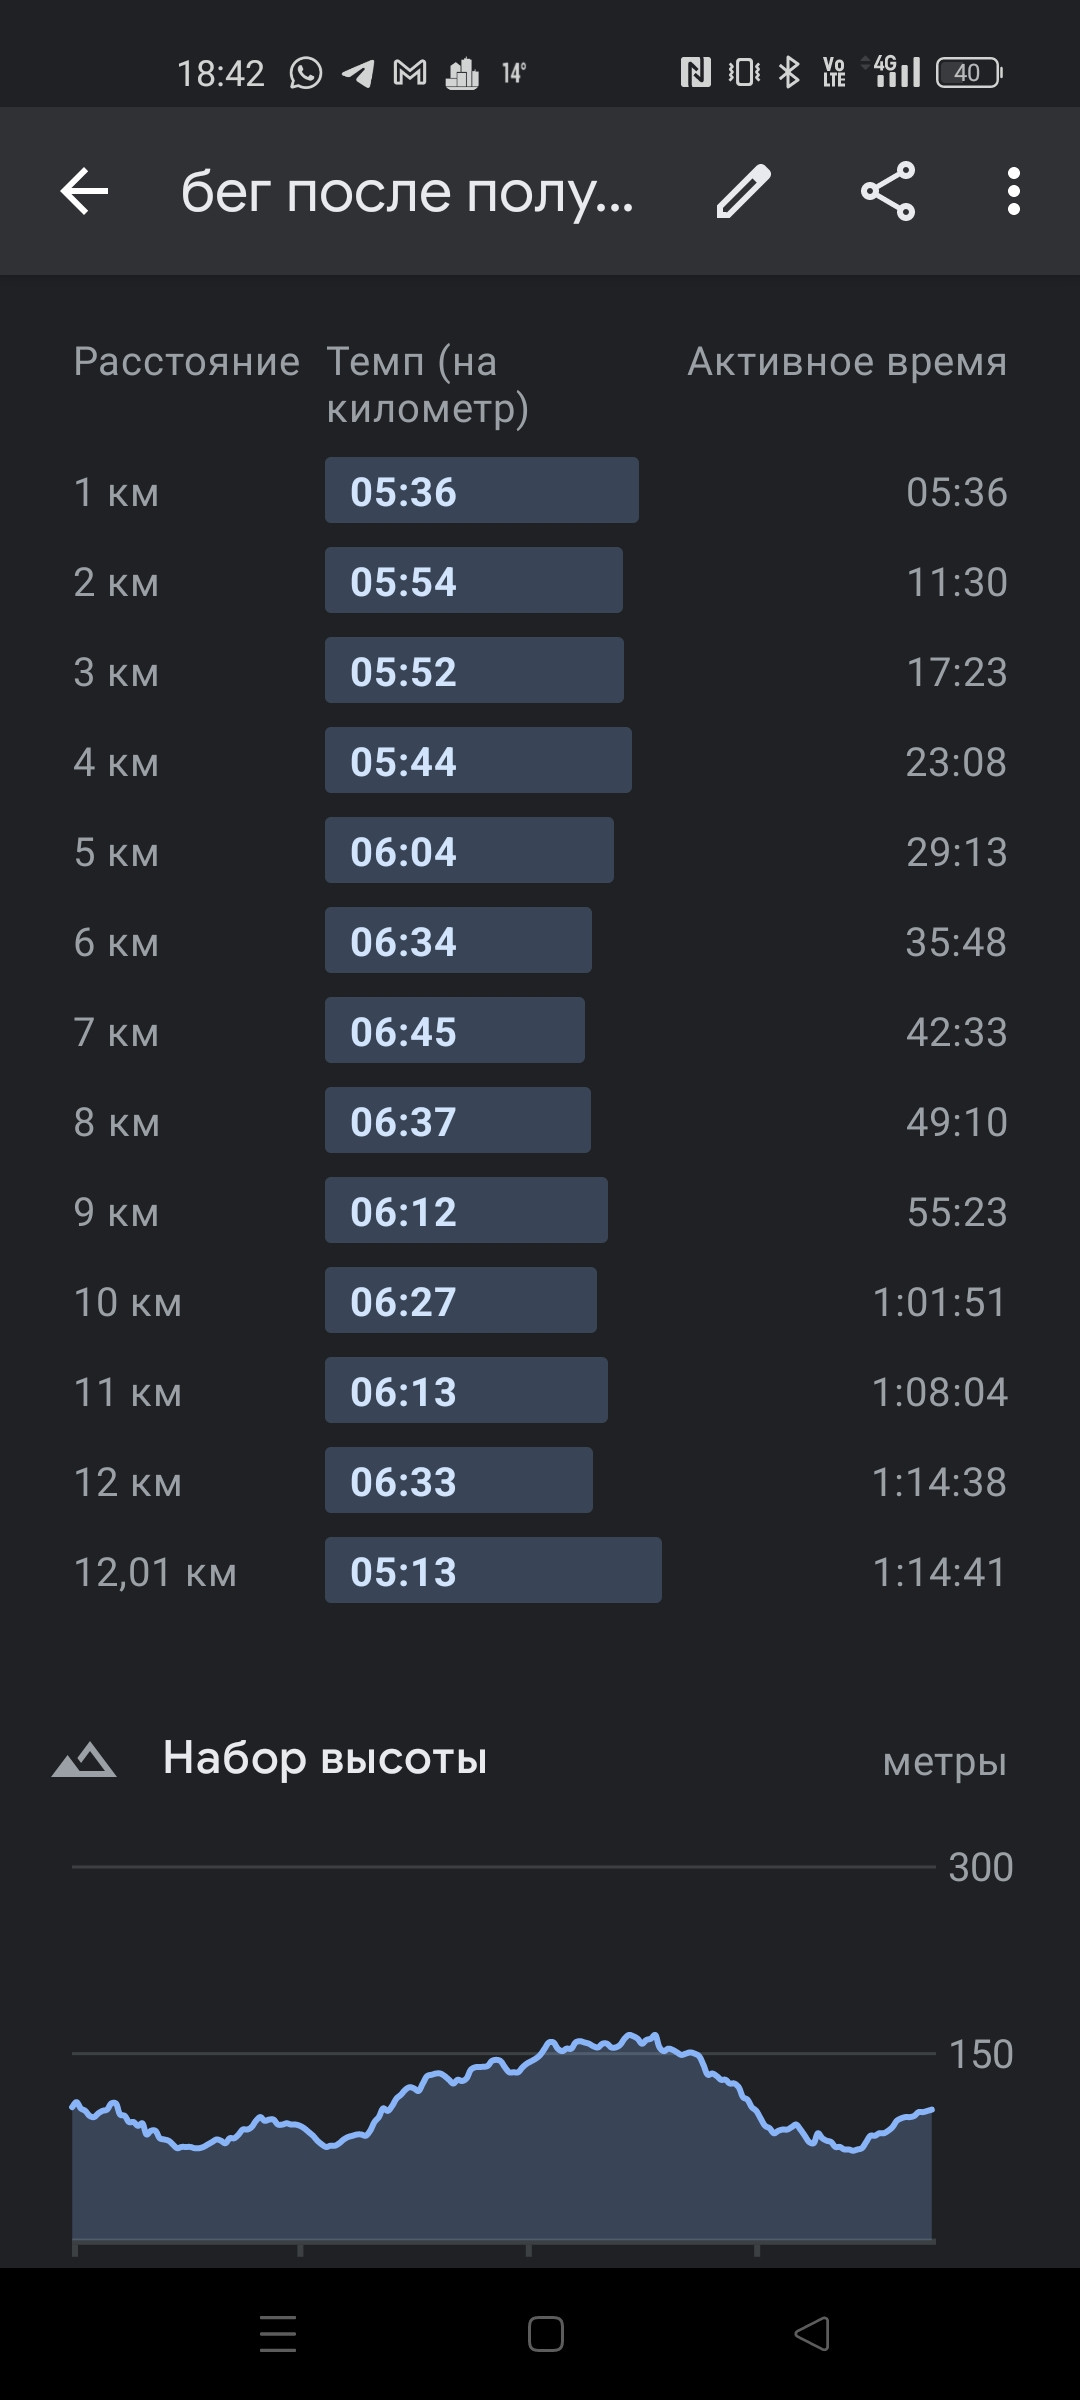Screen dimensions: 1080x2400
Task: Open the recent apps navigation icon
Action: tap(278, 2334)
